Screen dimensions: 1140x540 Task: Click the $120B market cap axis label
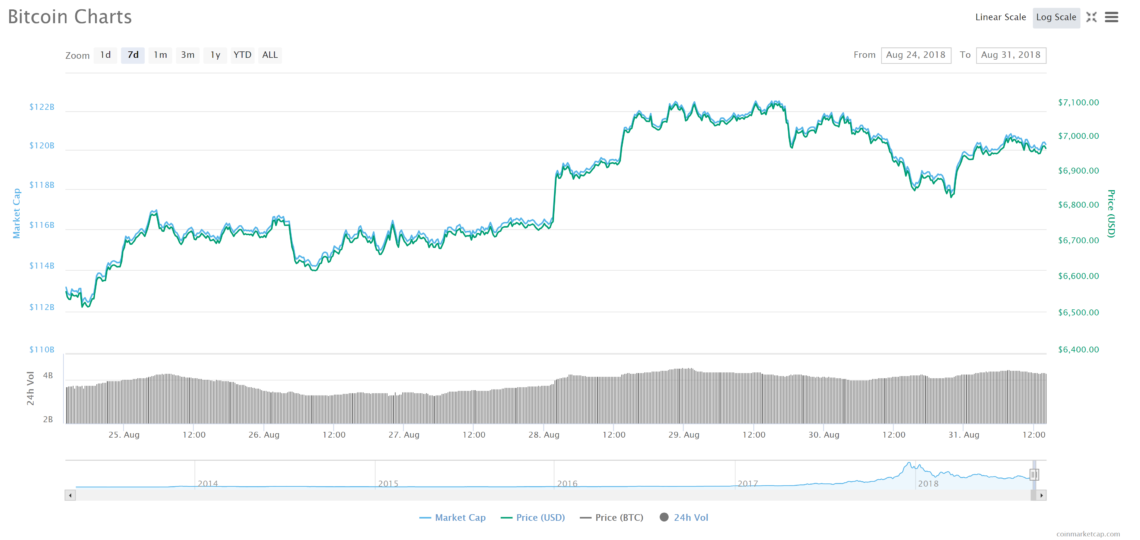(x=41, y=145)
